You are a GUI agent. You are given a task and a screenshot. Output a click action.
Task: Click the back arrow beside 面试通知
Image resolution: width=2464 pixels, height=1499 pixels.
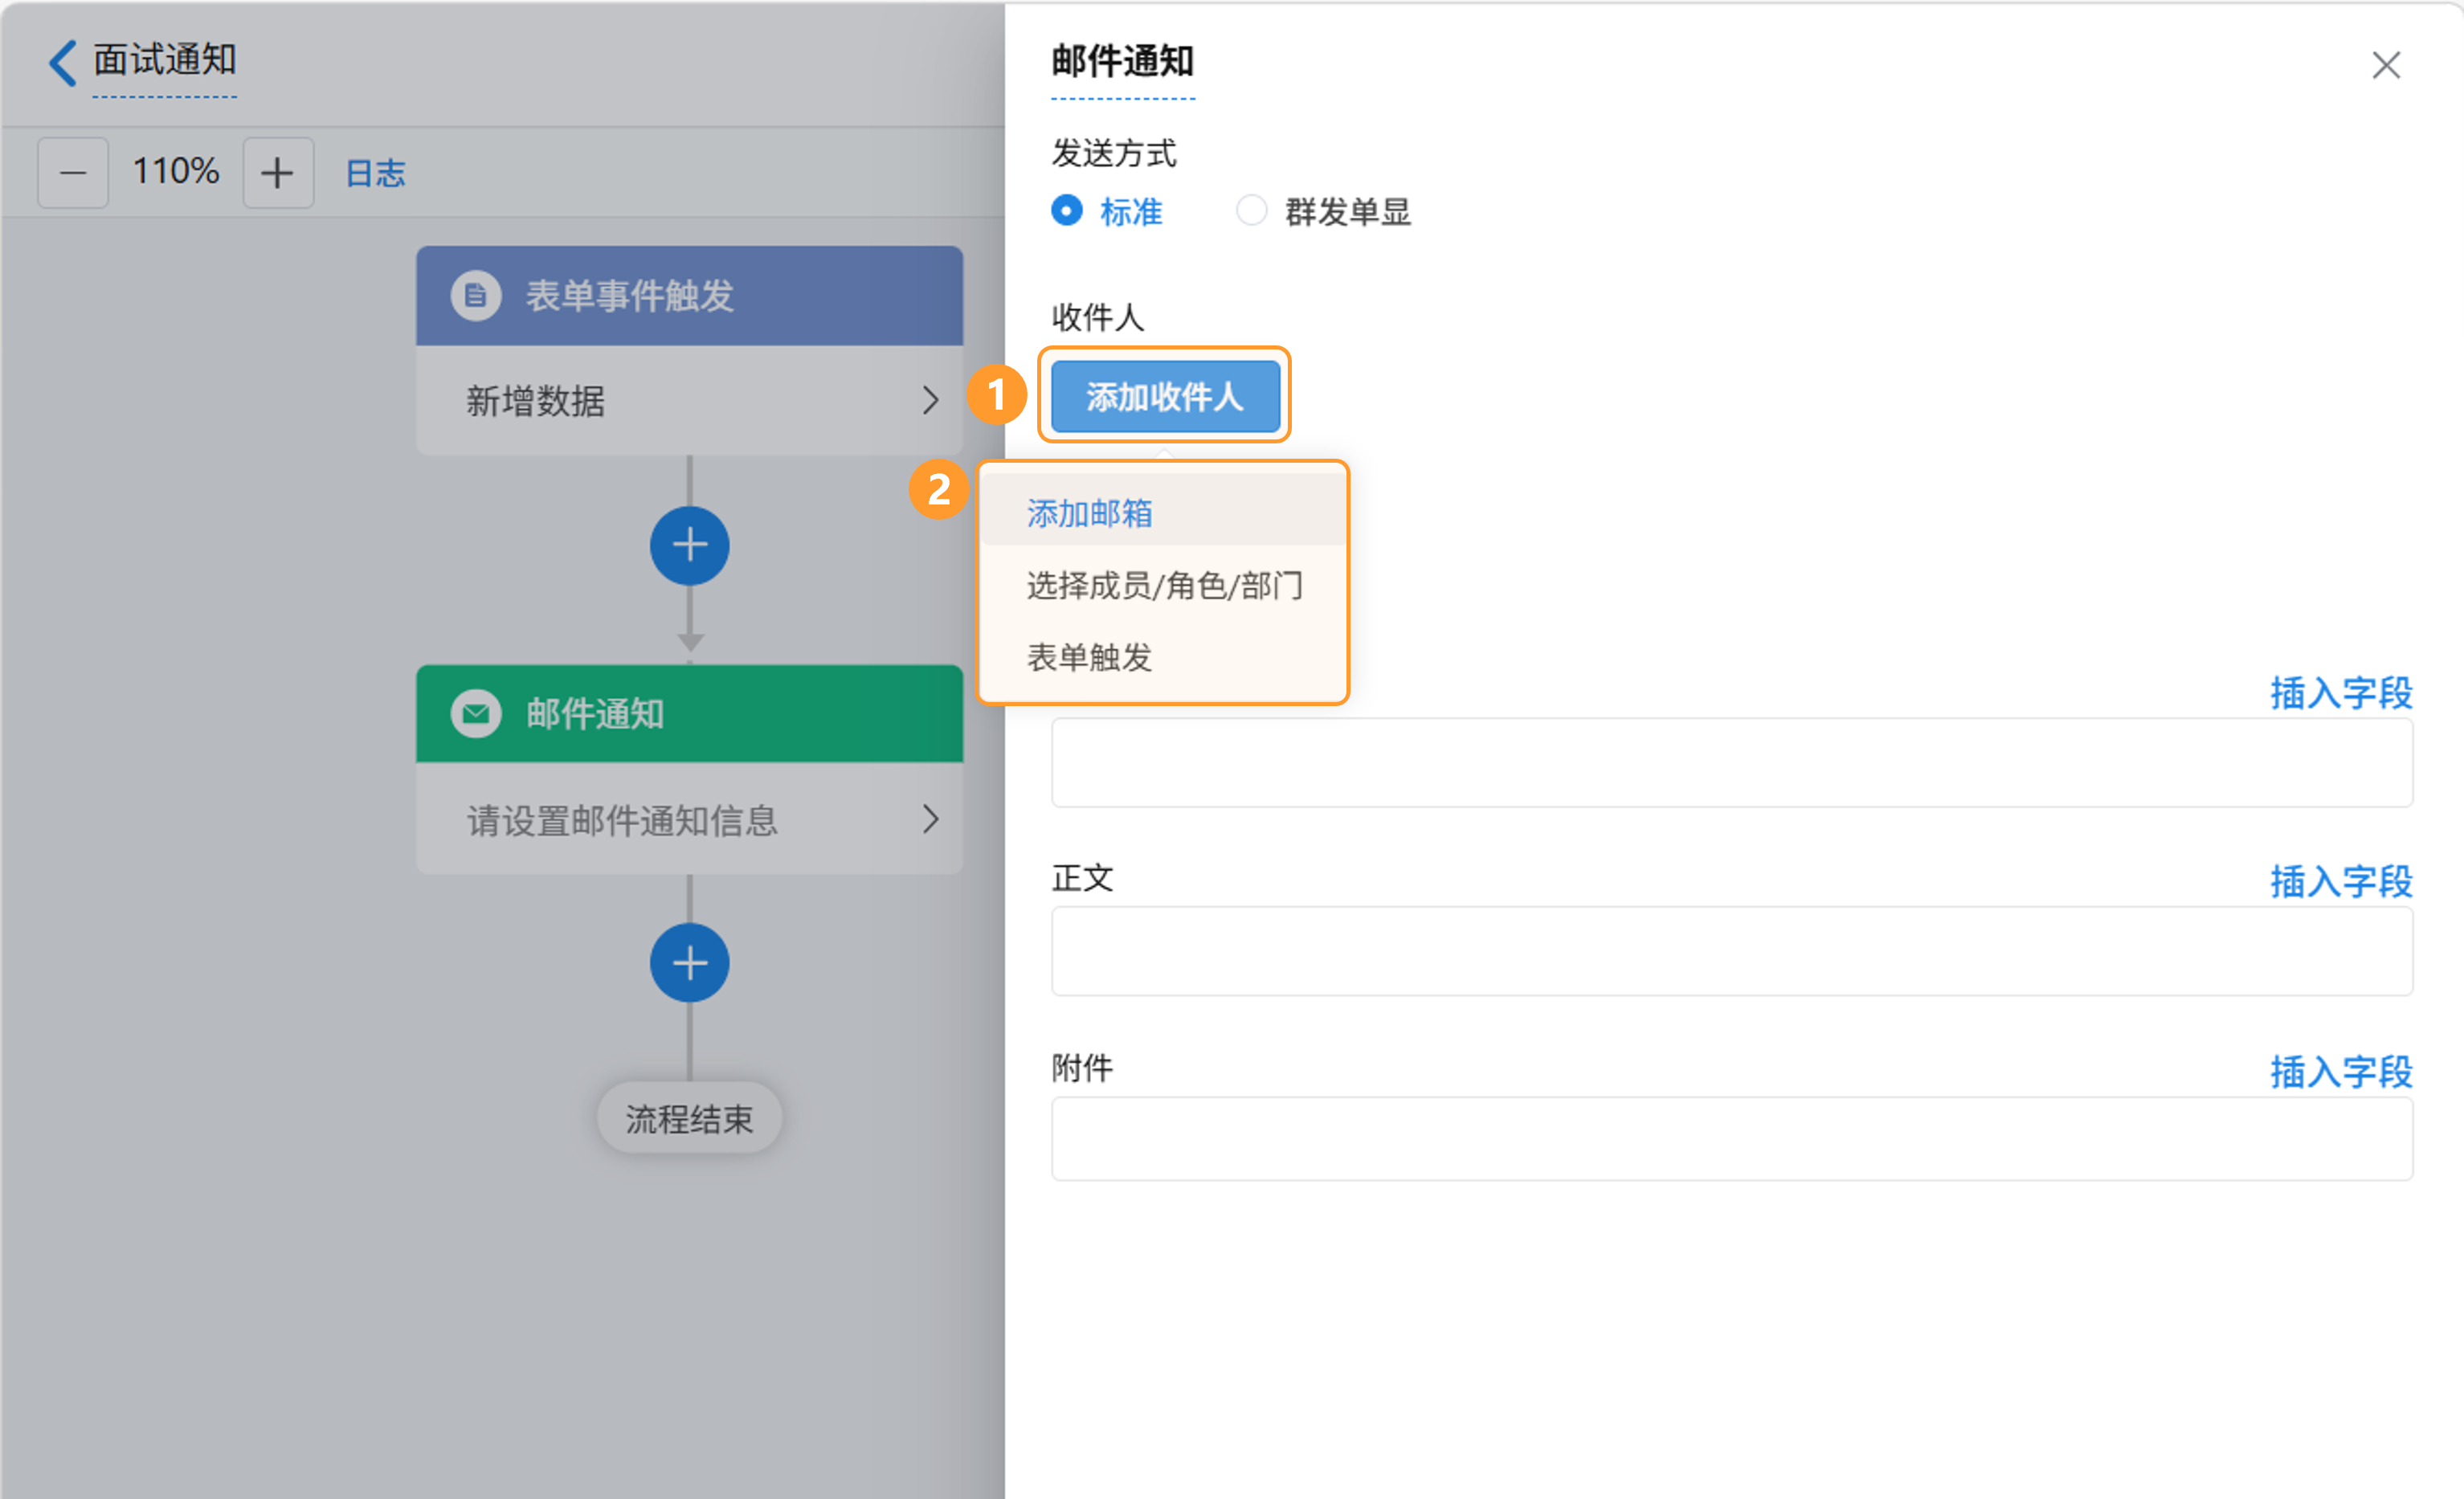point(62,63)
